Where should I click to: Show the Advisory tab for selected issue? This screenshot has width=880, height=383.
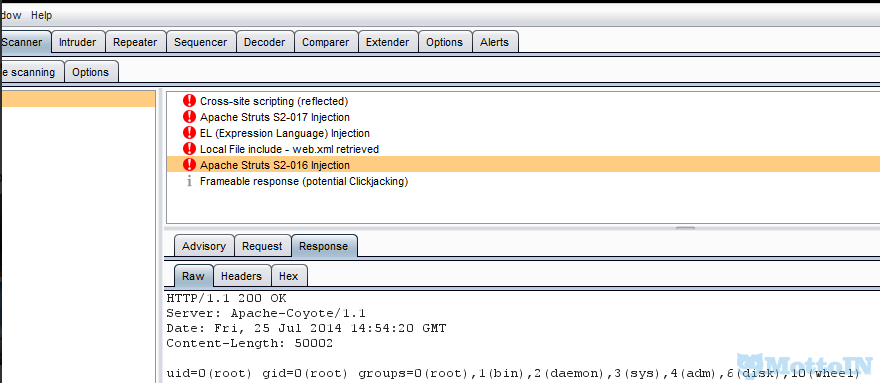point(204,246)
